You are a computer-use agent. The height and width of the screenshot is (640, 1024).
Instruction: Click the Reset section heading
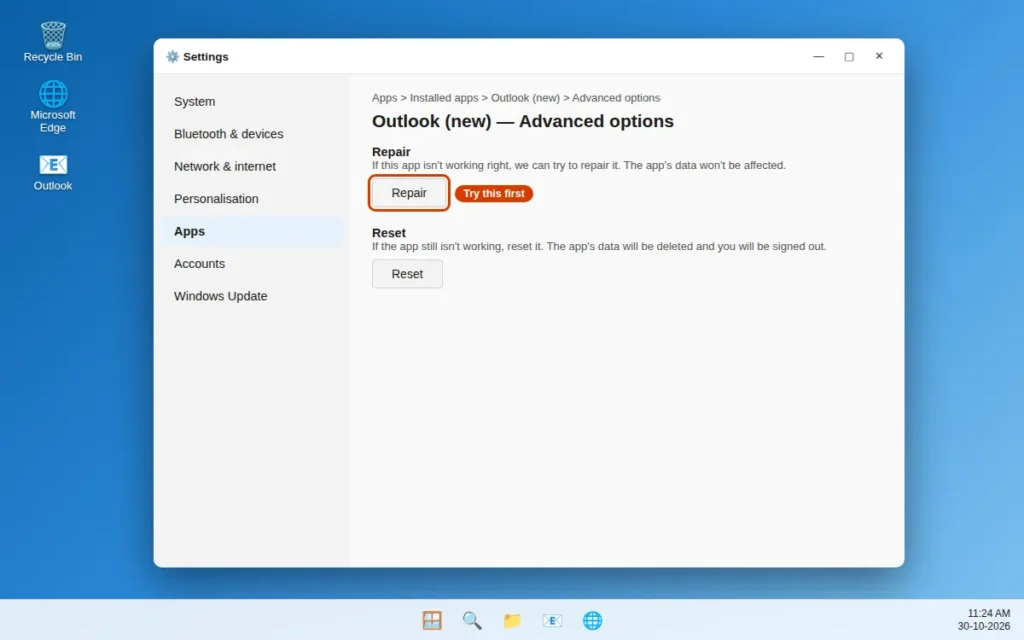tap(389, 232)
